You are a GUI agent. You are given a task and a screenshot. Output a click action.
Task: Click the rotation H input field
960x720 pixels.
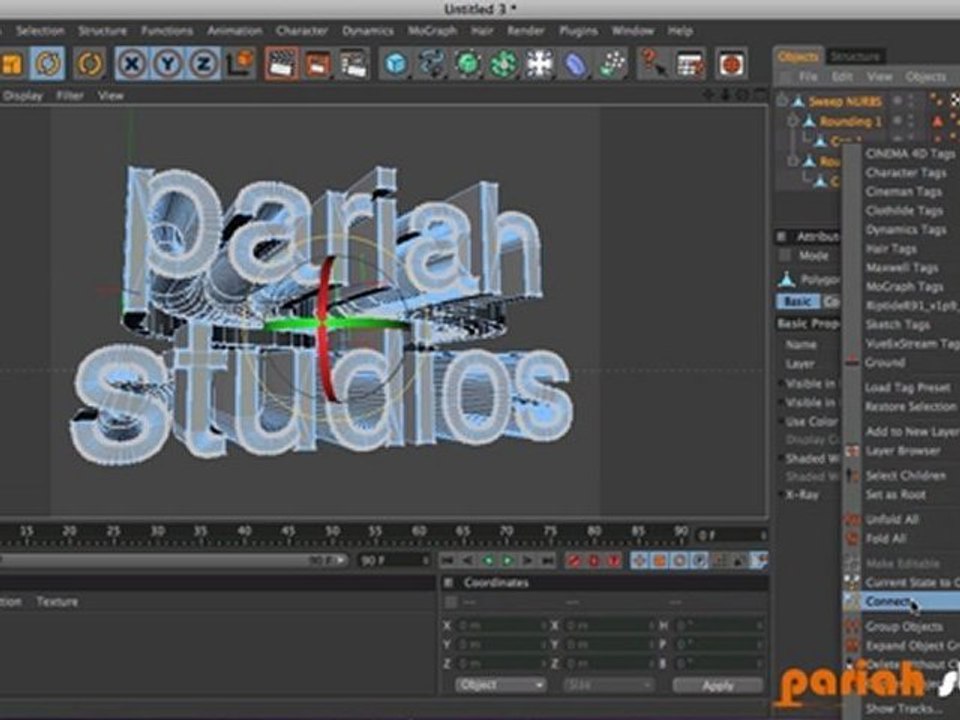click(721, 626)
